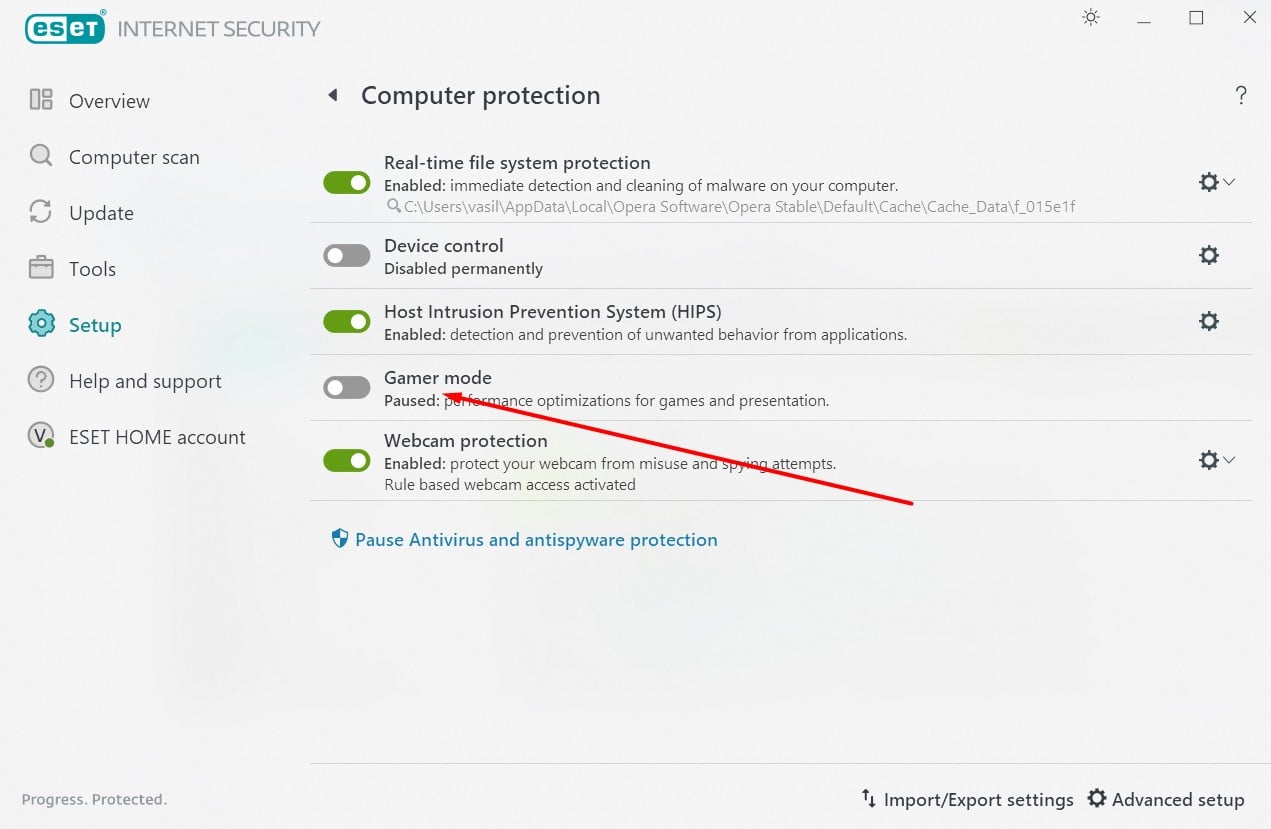Open HIPS gear settings icon

(x=1209, y=322)
